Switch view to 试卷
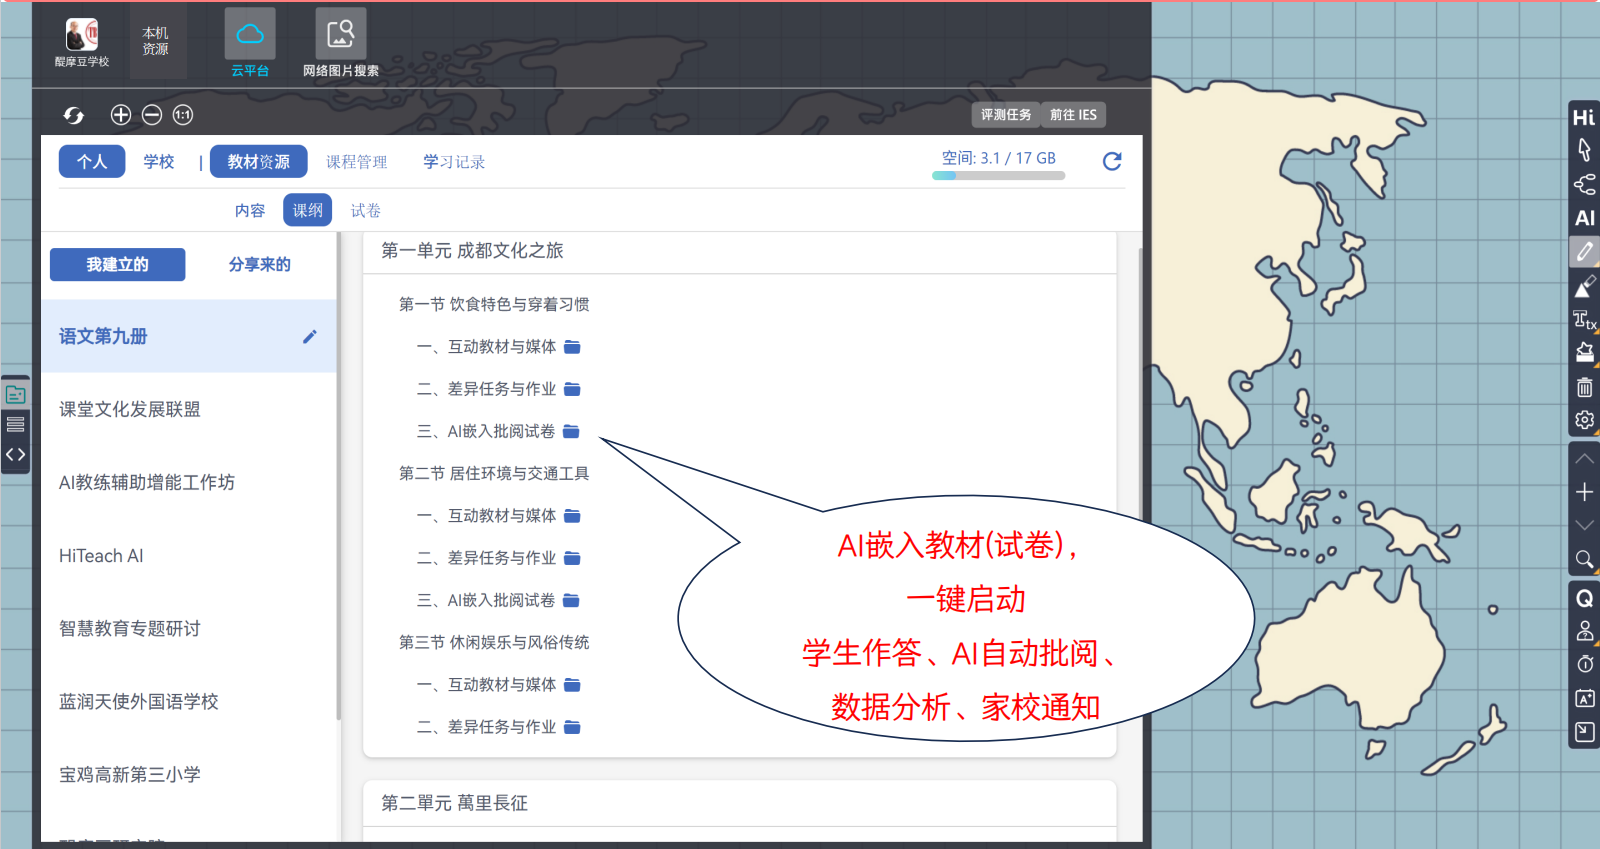Image resolution: width=1600 pixels, height=849 pixels. 365,211
